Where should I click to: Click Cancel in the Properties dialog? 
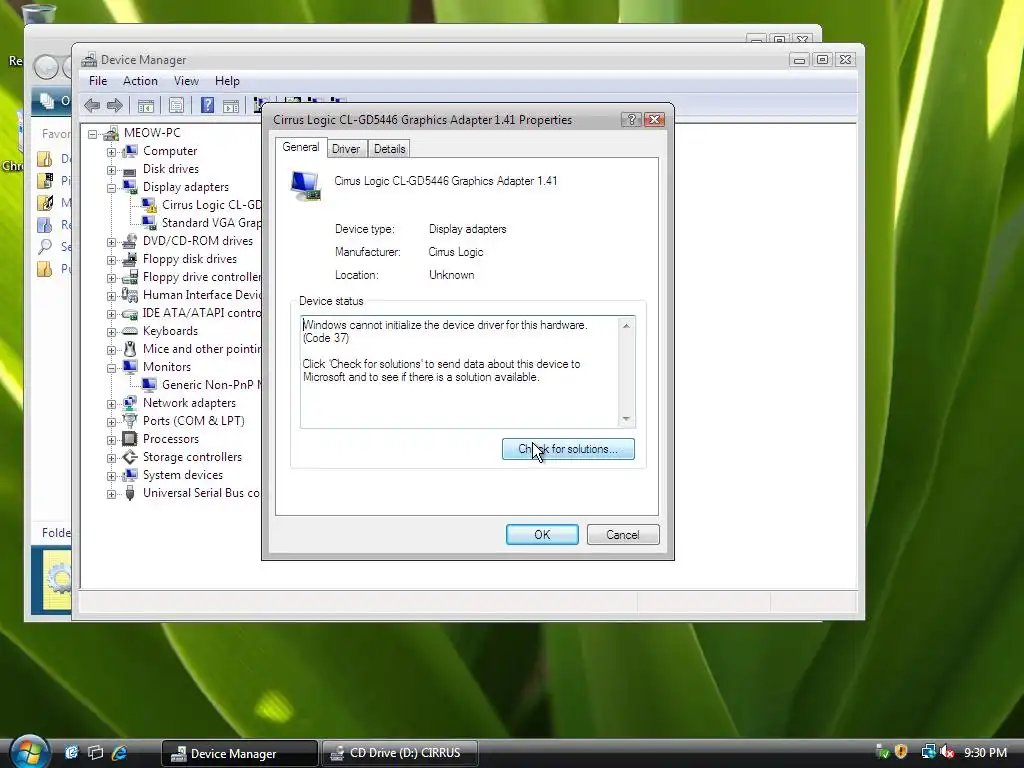(x=623, y=535)
